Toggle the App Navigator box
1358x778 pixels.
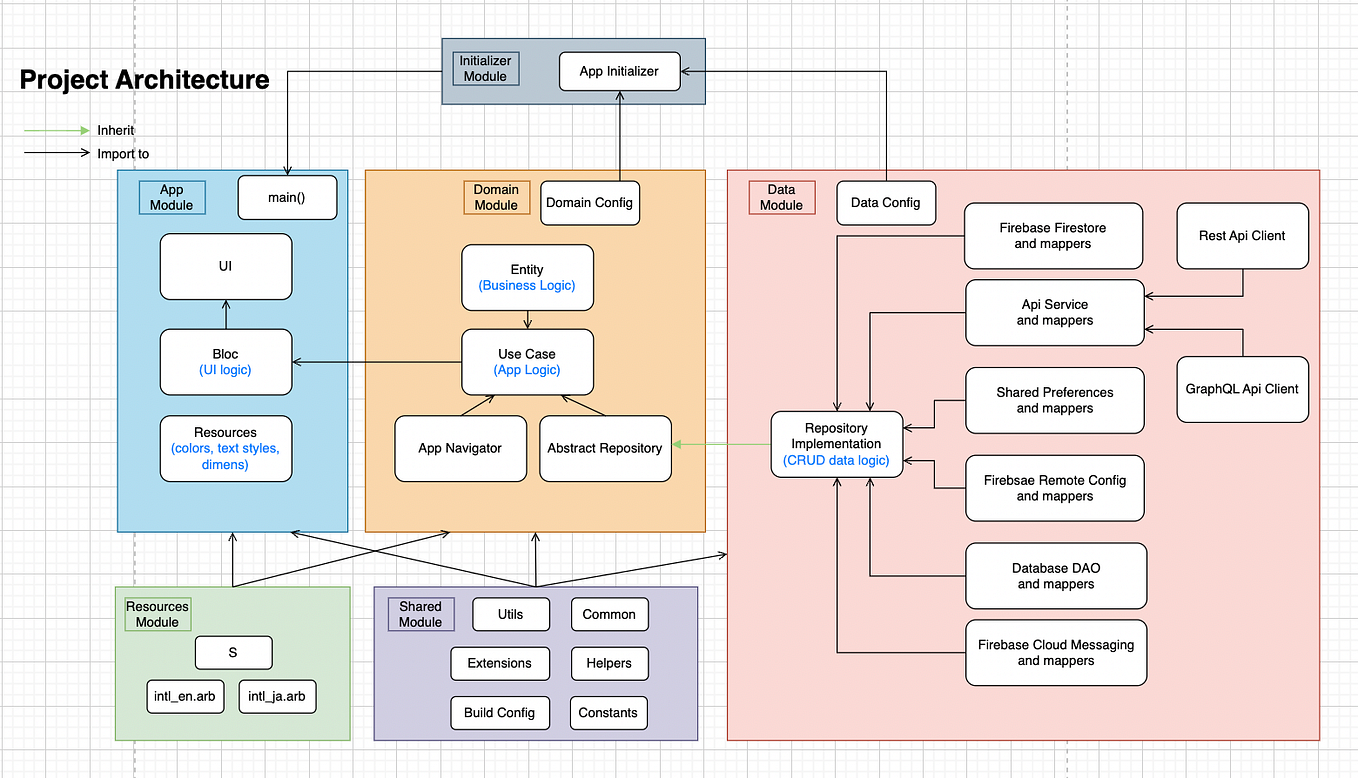click(460, 448)
